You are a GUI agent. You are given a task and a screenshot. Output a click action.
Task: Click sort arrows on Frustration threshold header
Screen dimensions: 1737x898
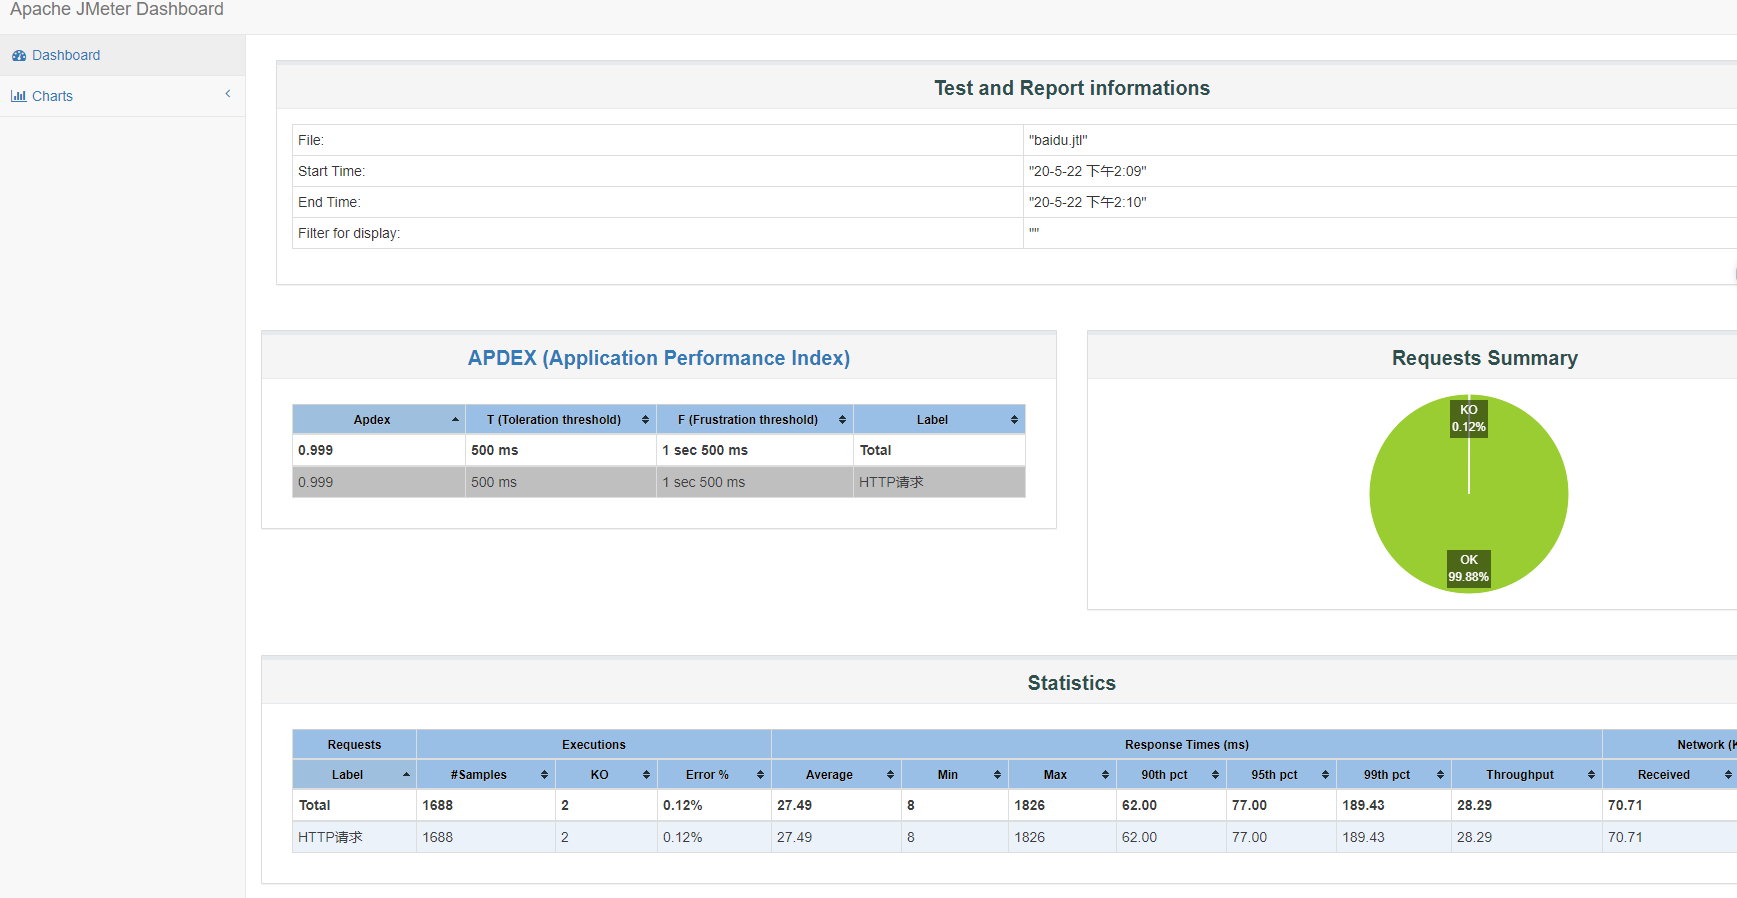[x=843, y=420]
